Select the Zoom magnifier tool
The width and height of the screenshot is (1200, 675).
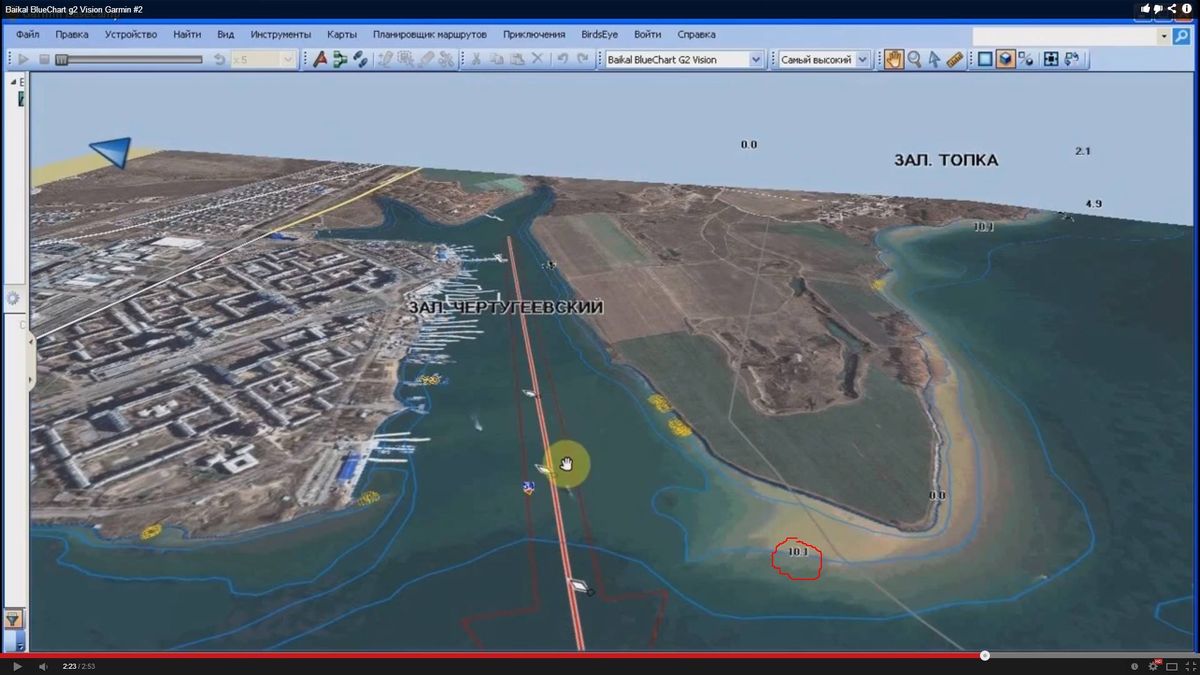(x=915, y=60)
